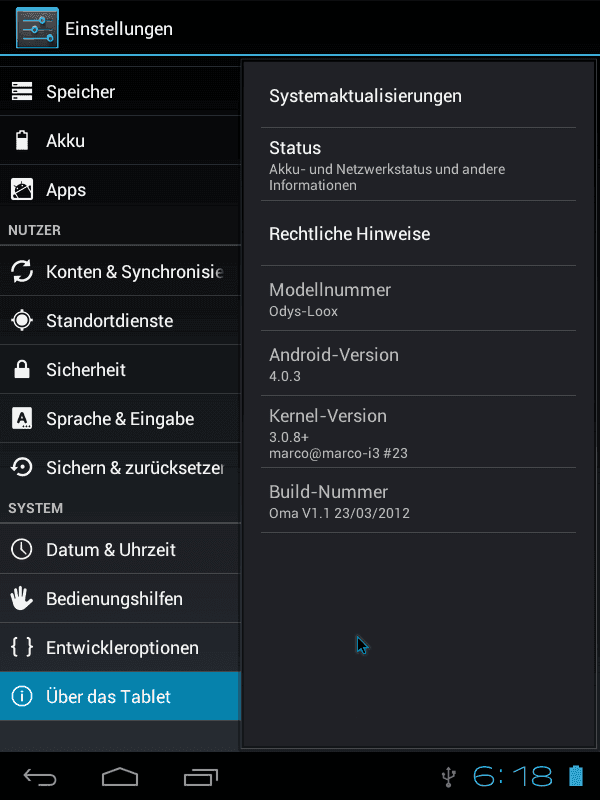600x800 pixels.
Task: Open Systemaktualisierungen
Action: (x=418, y=96)
